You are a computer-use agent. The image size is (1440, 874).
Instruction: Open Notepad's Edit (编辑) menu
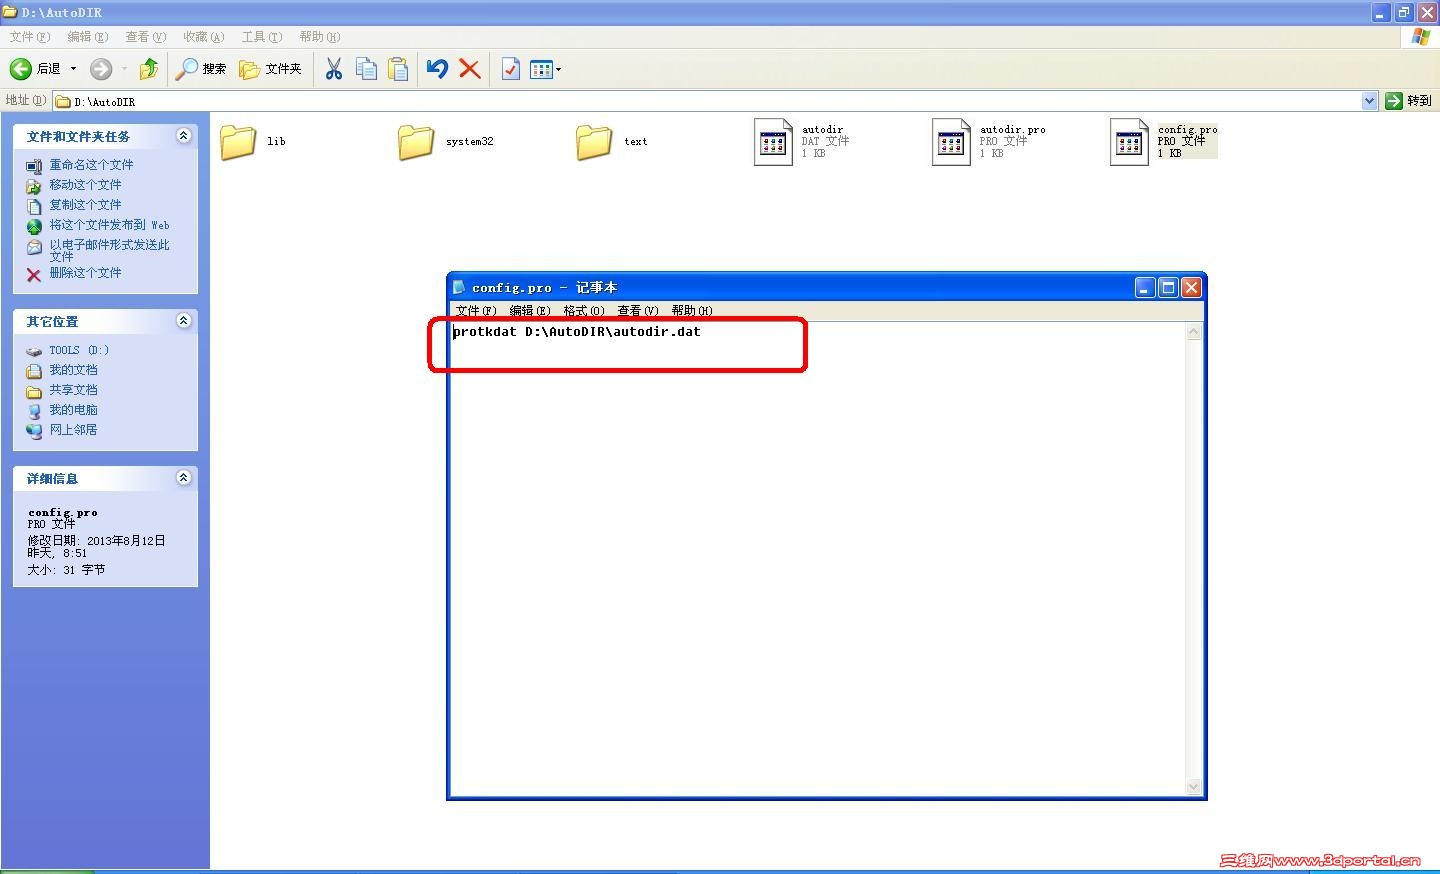(530, 311)
